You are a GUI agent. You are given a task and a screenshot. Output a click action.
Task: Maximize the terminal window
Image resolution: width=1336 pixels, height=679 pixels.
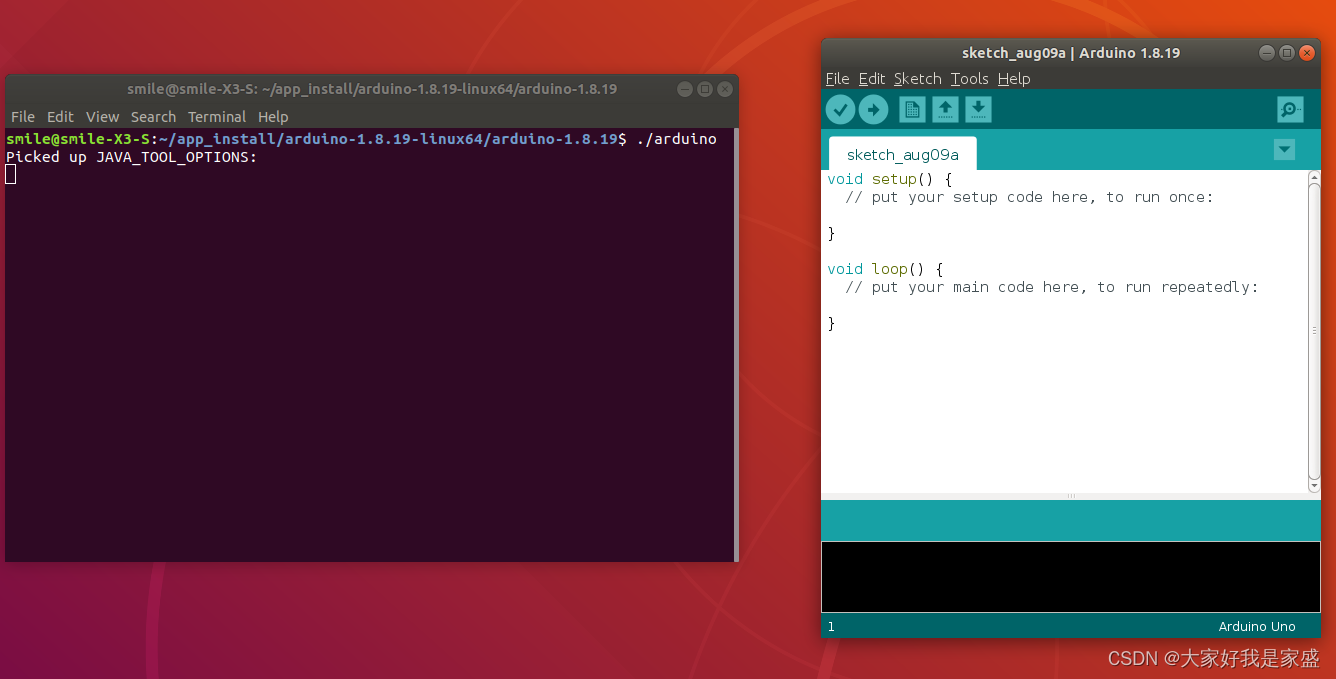click(705, 89)
